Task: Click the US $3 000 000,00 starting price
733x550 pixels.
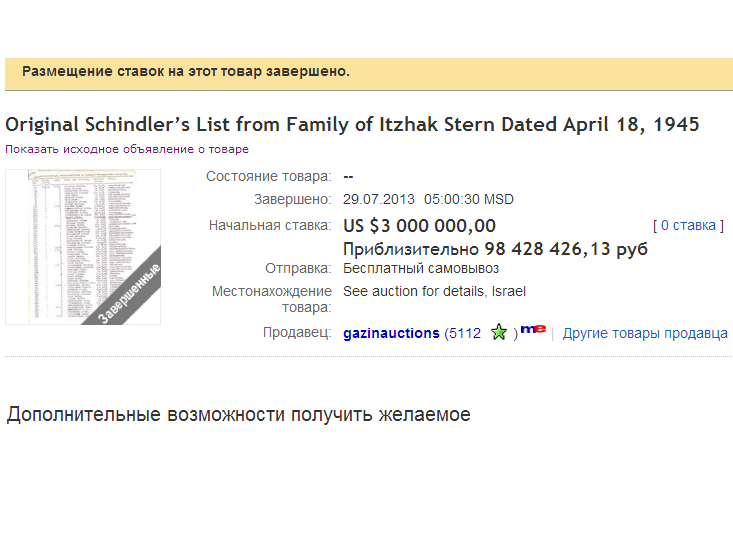Action: (x=419, y=226)
